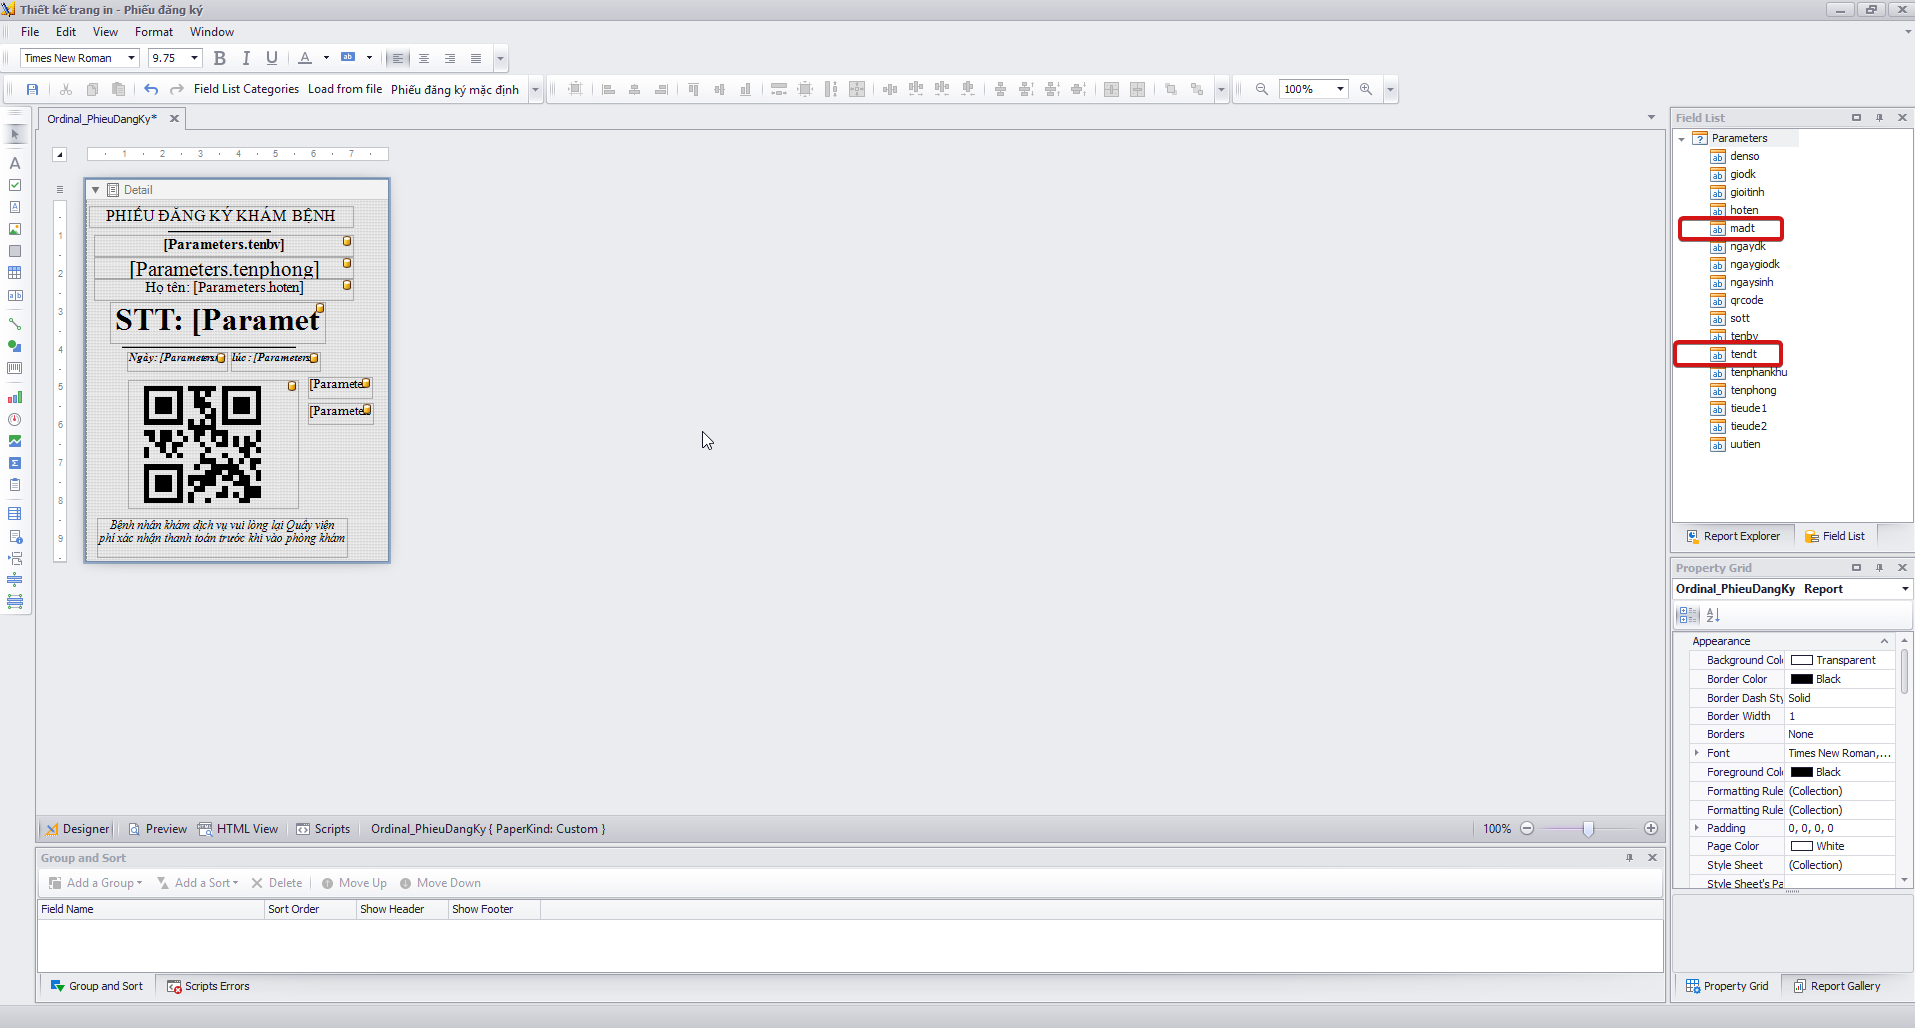Toggle Underline formatting
1915x1028 pixels.
(x=272, y=58)
